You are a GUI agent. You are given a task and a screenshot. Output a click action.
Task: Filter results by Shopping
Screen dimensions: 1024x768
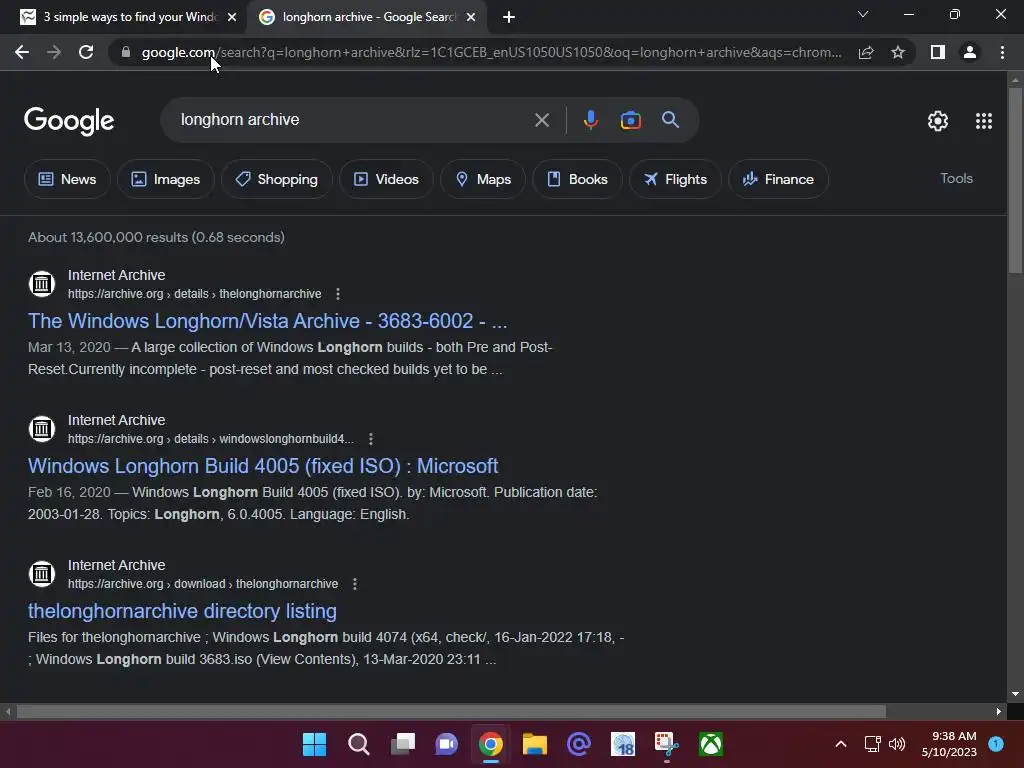(277, 179)
